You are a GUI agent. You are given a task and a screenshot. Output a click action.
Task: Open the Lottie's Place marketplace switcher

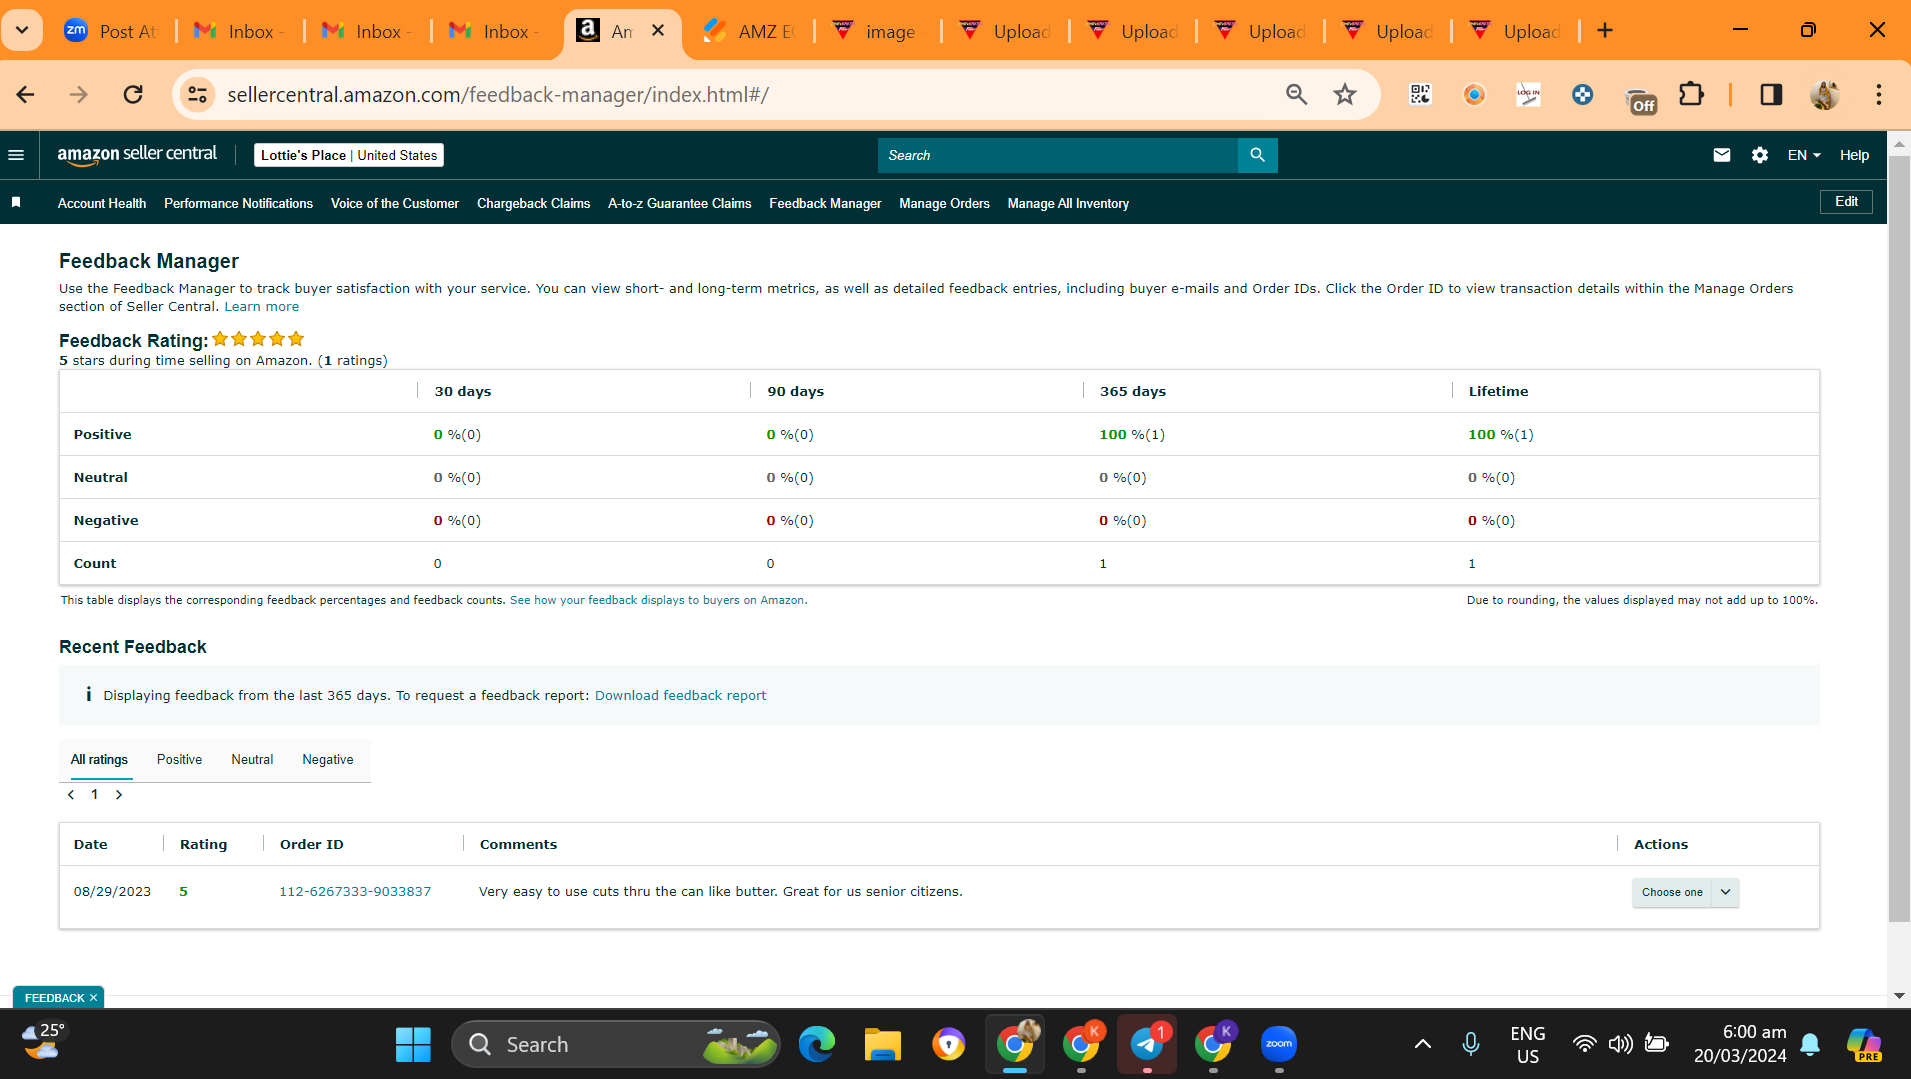(x=349, y=155)
